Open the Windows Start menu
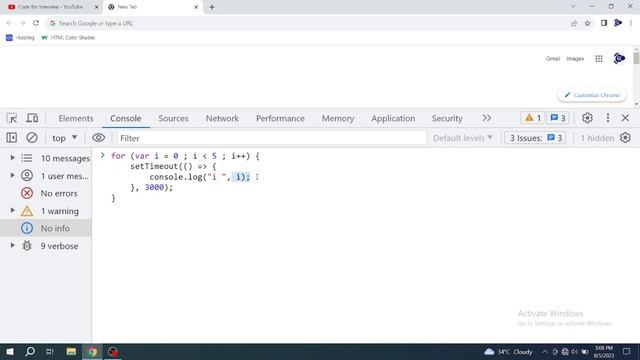Image resolution: width=640 pixels, height=360 pixels. point(10,352)
